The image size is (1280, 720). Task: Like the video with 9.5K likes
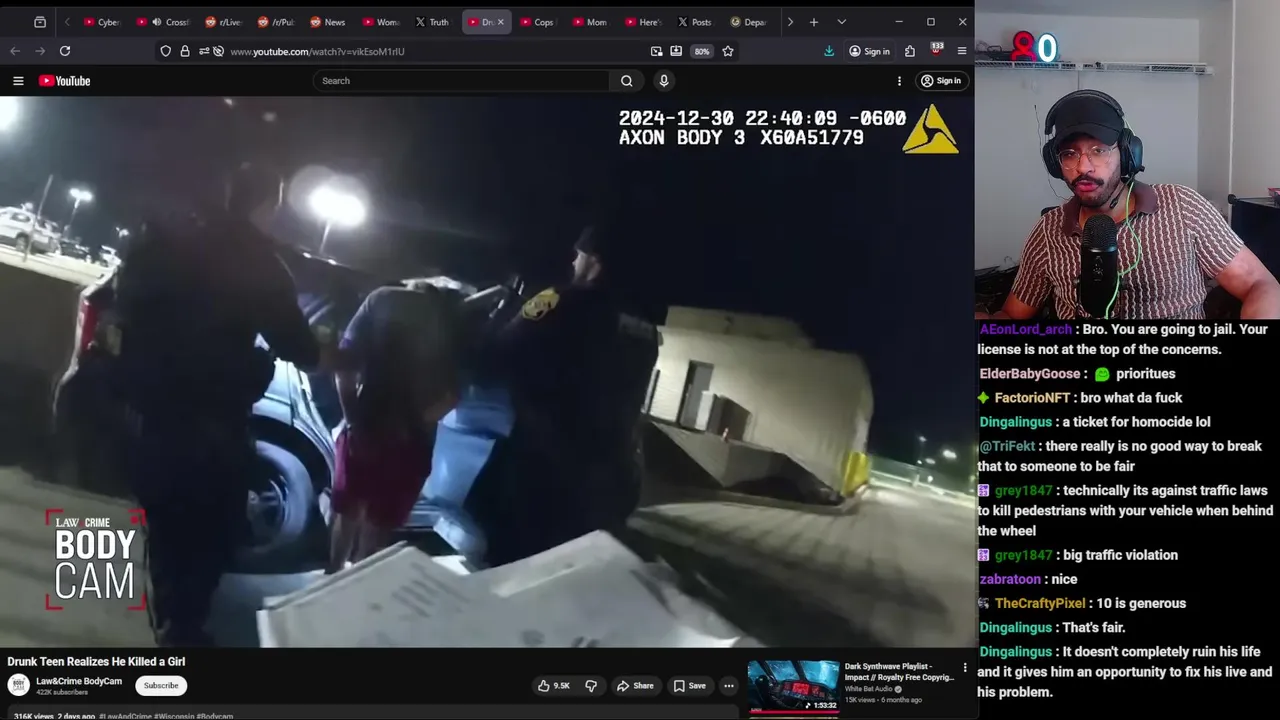click(x=553, y=686)
